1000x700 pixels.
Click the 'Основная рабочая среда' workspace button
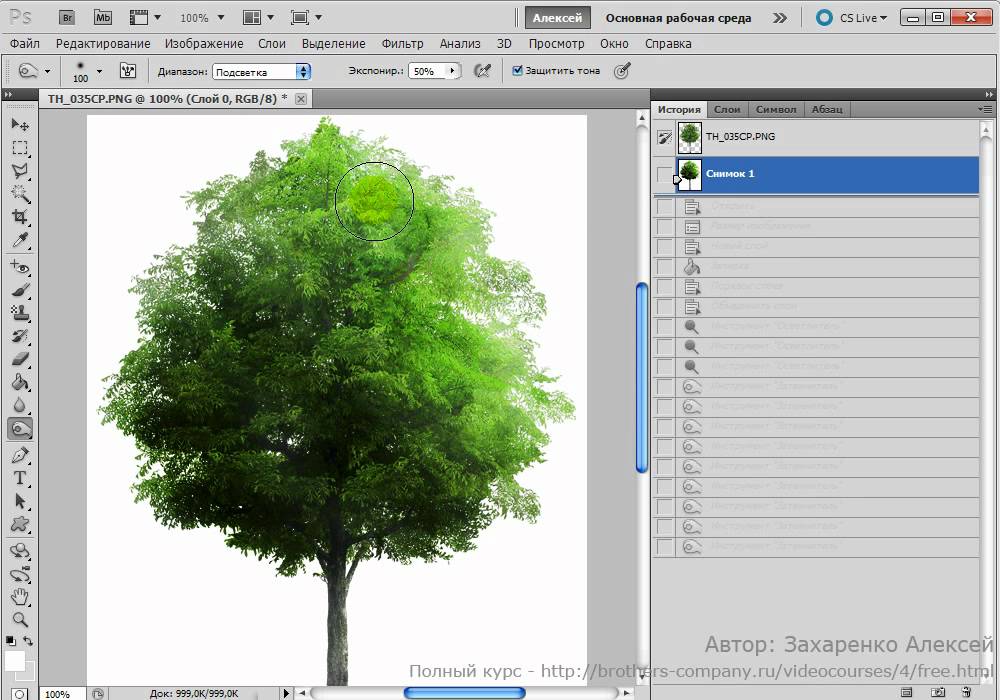click(x=678, y=18)
